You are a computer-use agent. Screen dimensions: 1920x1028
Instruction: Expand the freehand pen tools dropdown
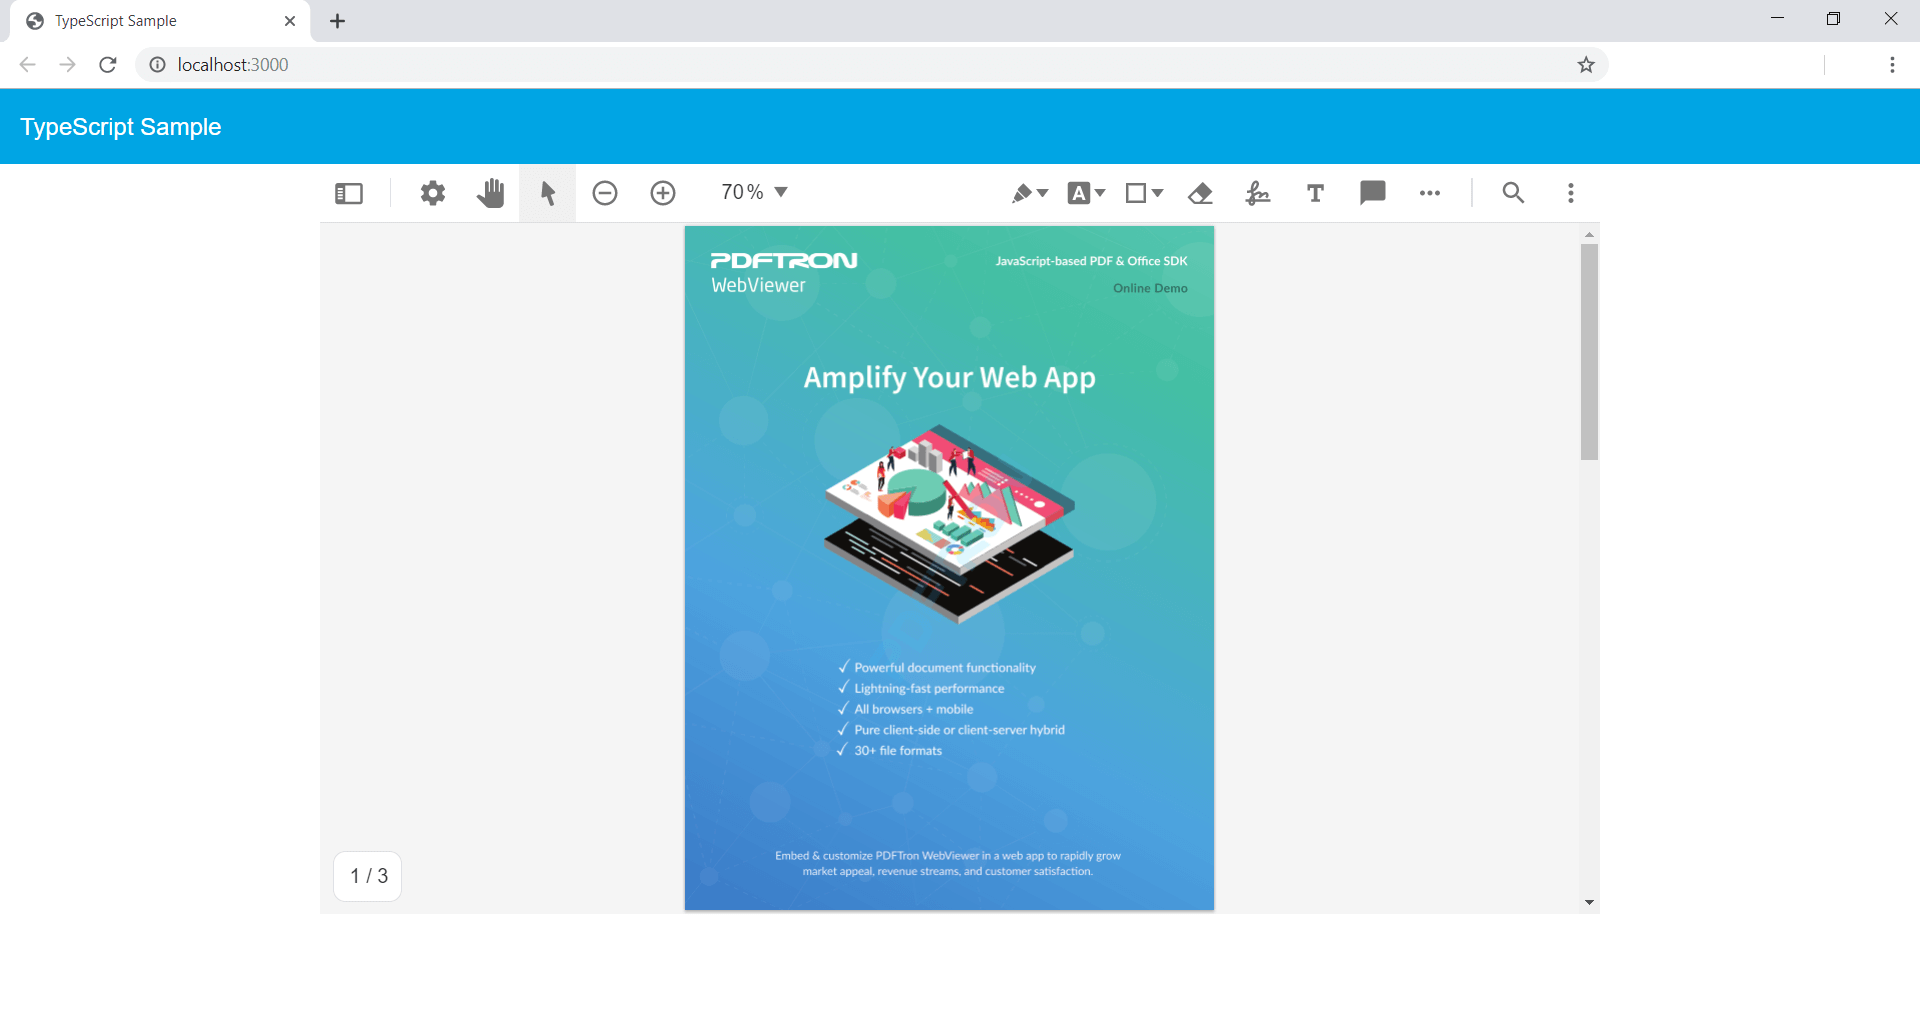pyautogui.click(x=1029, y=193)
